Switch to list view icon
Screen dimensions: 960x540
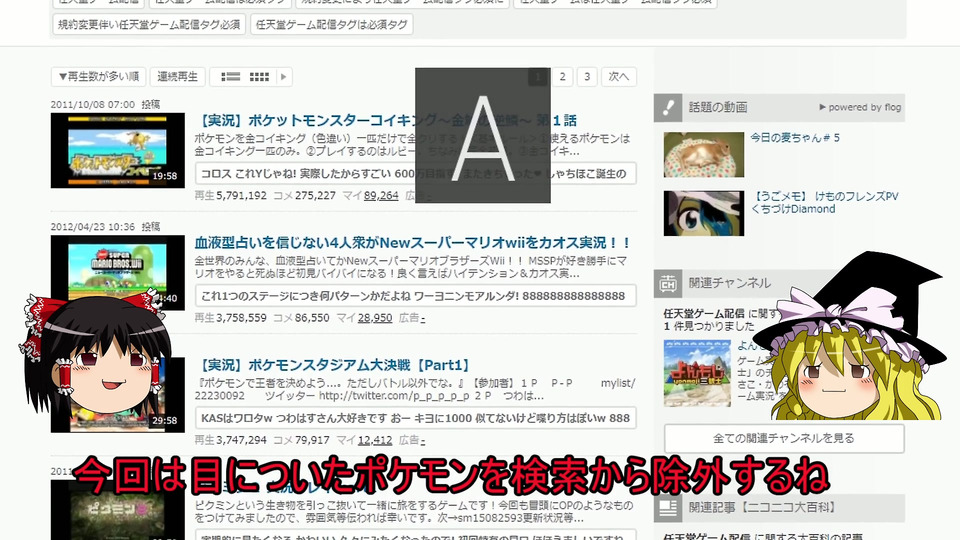pyautogui.click(x=231, y=77)
